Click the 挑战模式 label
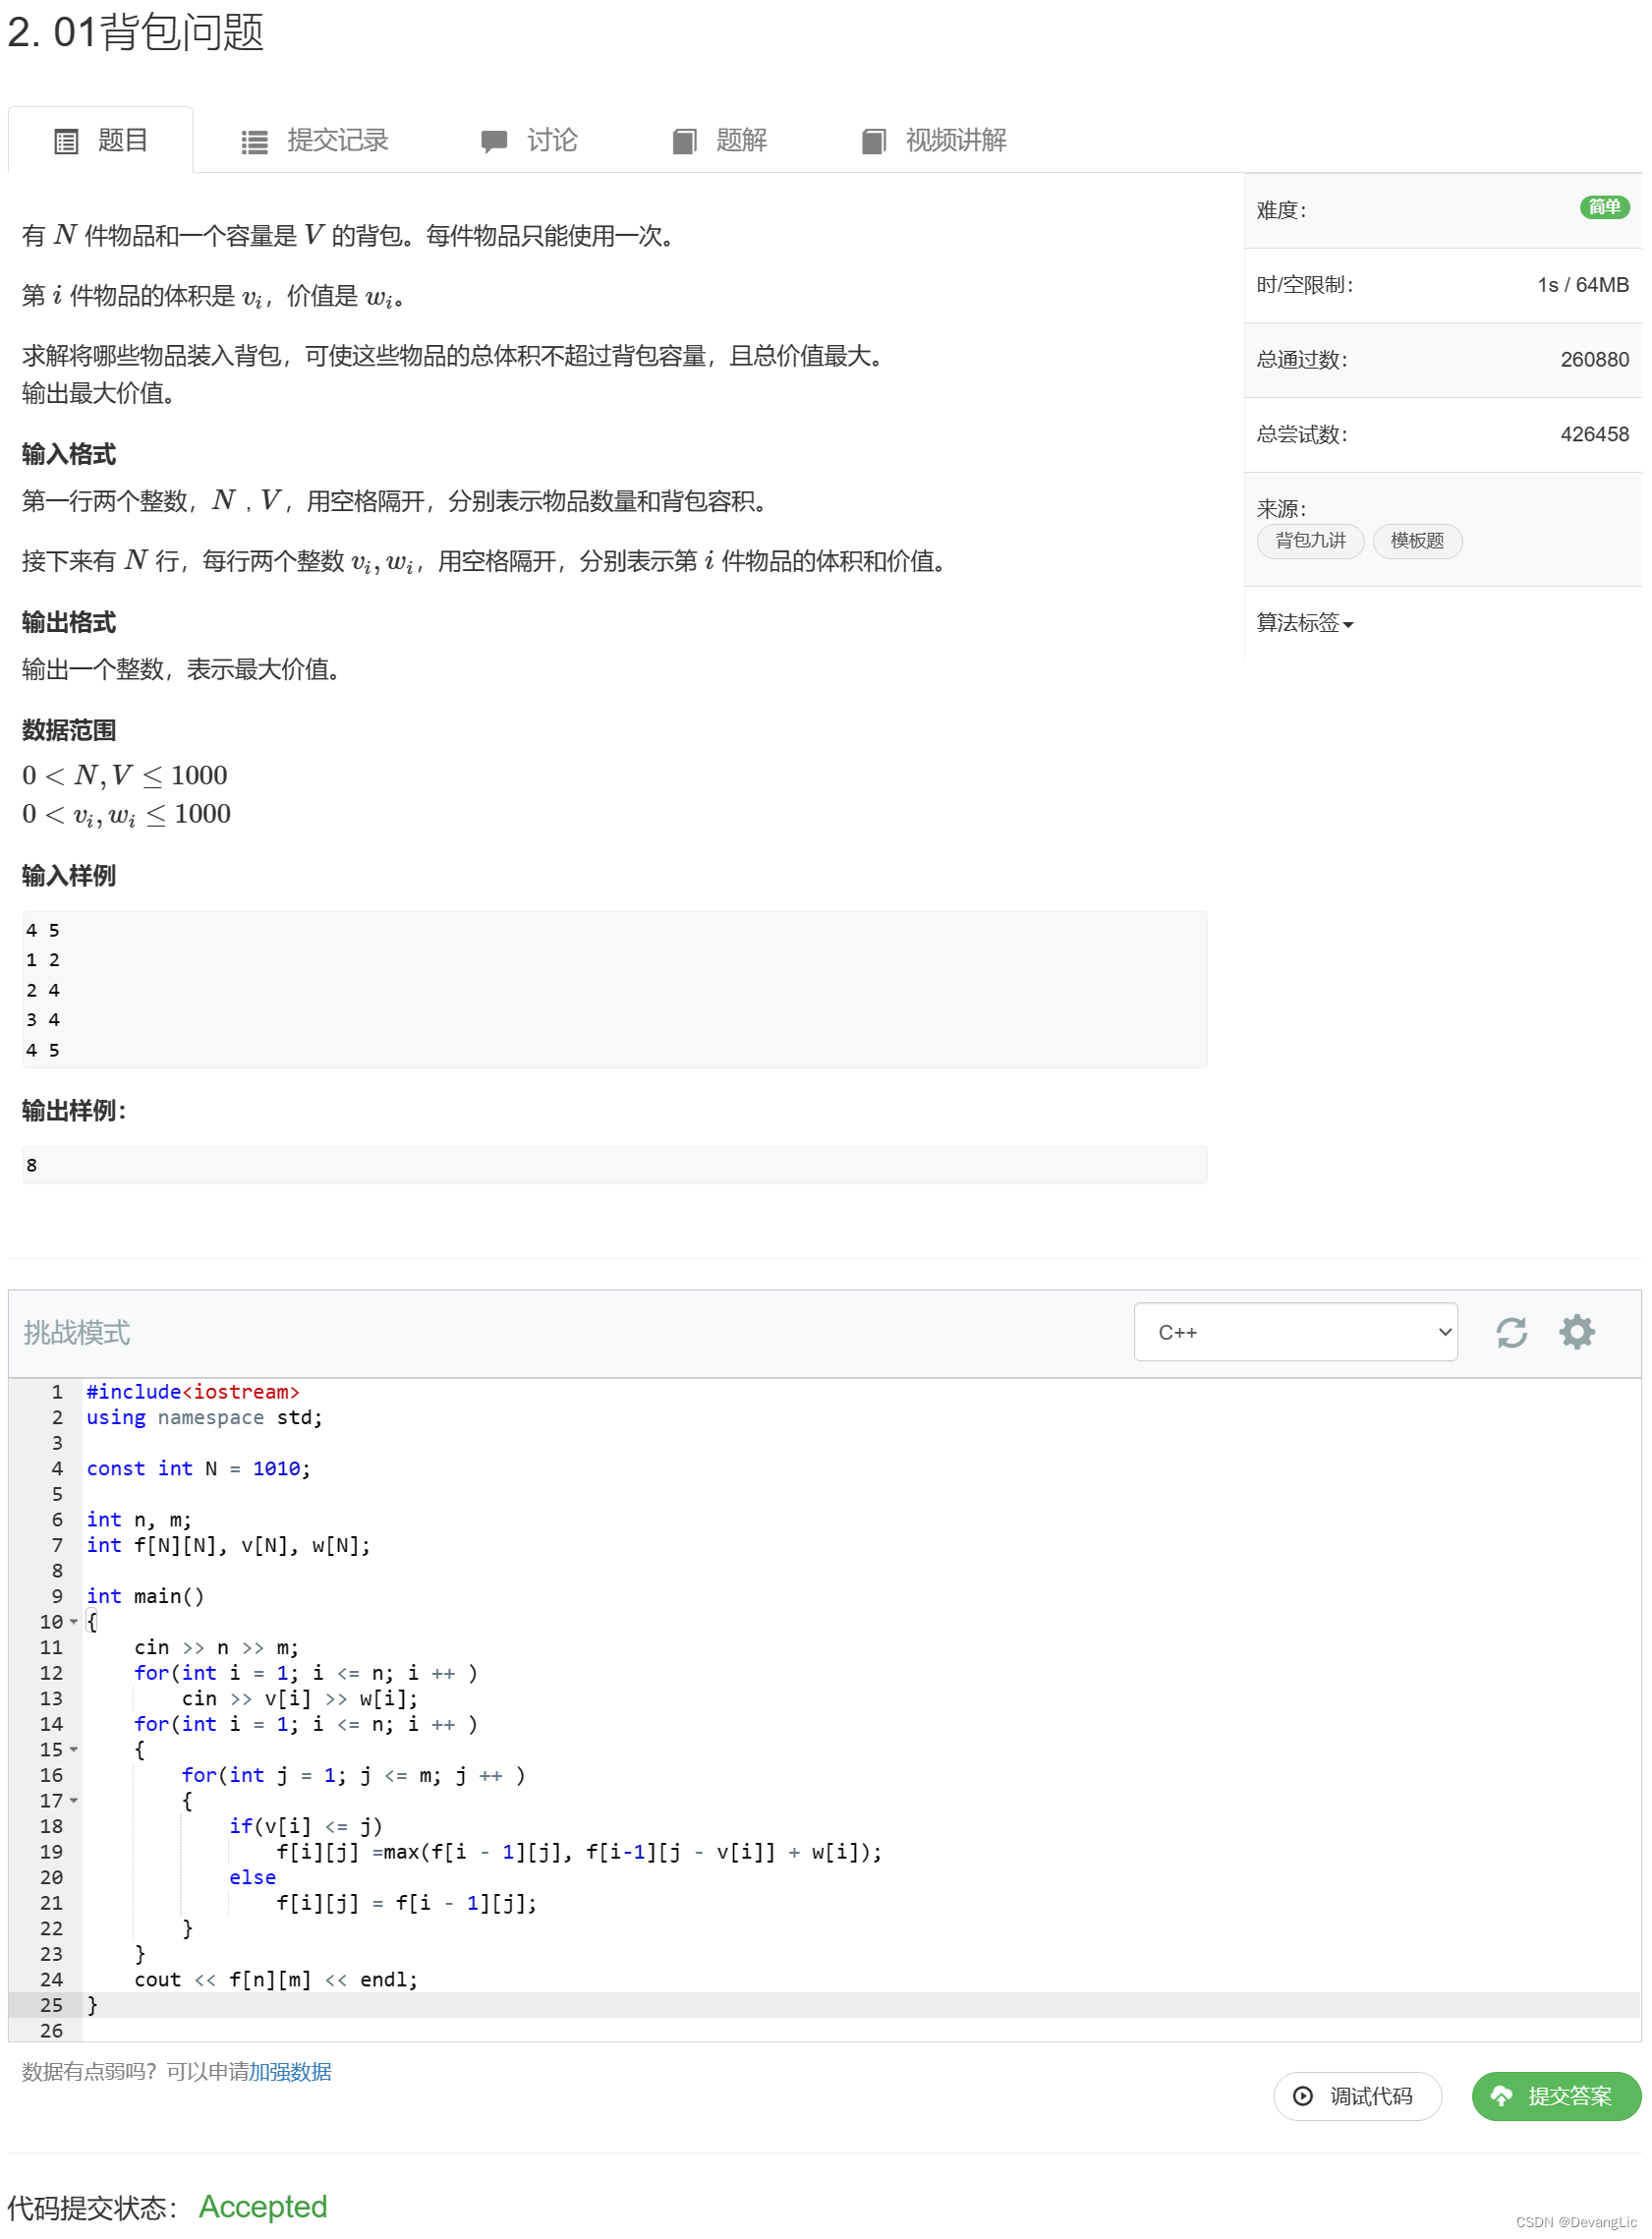This screenshot has width=1652, height=2239. click(77, 1332)
